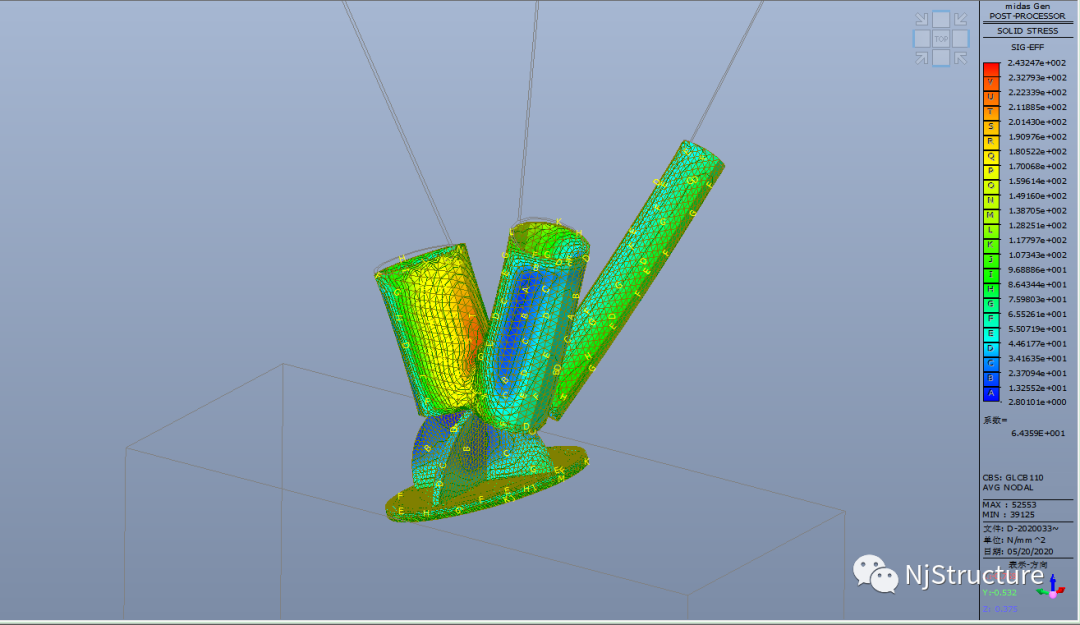Screen dimensions: 1080x625
Task: Click the upper-right diagonal arrow of the view navigator
Action: [x=961, y=19]
